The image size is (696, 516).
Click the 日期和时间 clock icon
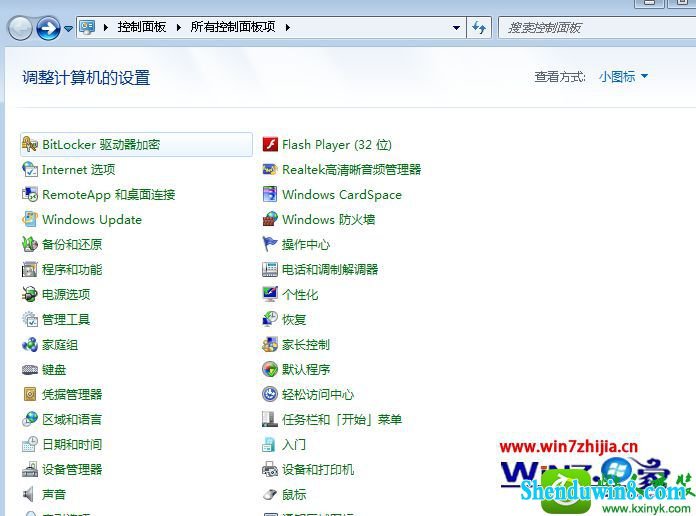pyautogui.click(x=30, y=444)
